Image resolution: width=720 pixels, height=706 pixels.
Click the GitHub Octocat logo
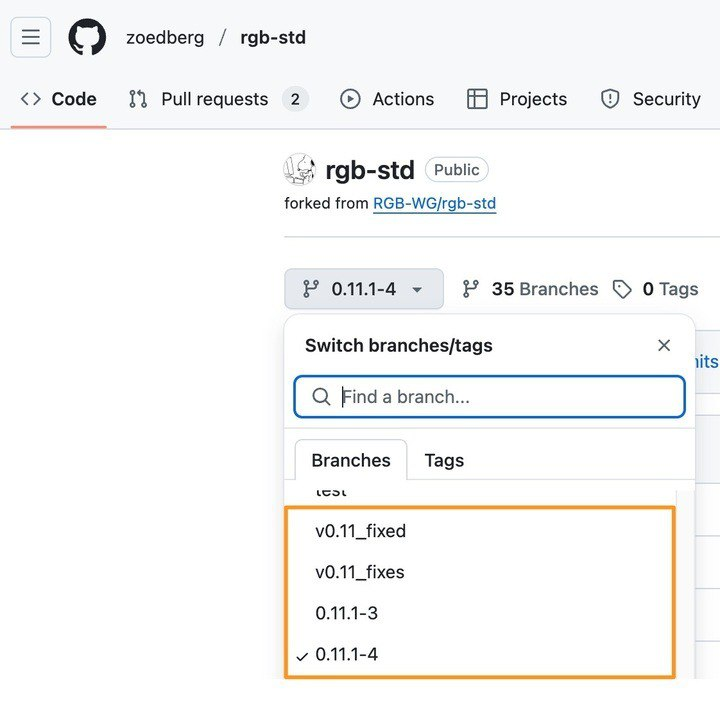(87, 37)
